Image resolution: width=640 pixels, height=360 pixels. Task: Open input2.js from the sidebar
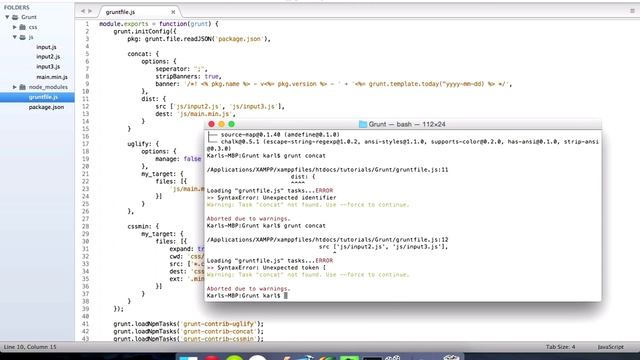coord(48,57)
